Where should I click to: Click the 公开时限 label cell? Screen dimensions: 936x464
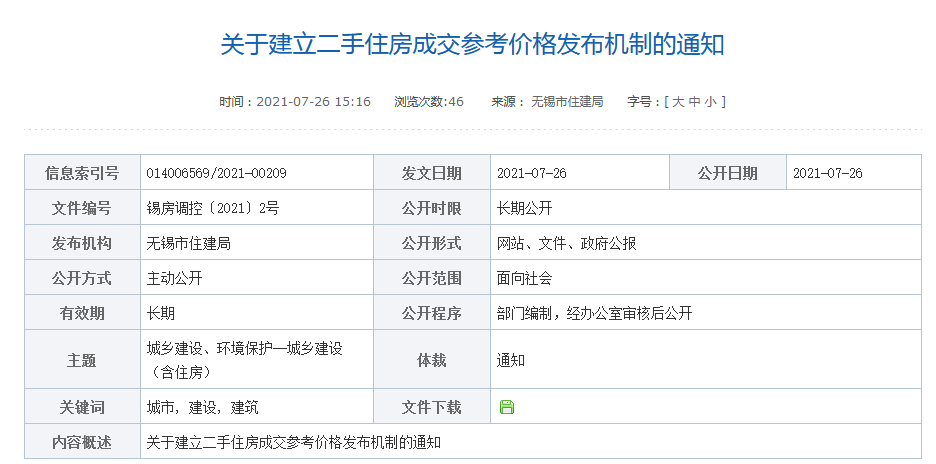432,208
